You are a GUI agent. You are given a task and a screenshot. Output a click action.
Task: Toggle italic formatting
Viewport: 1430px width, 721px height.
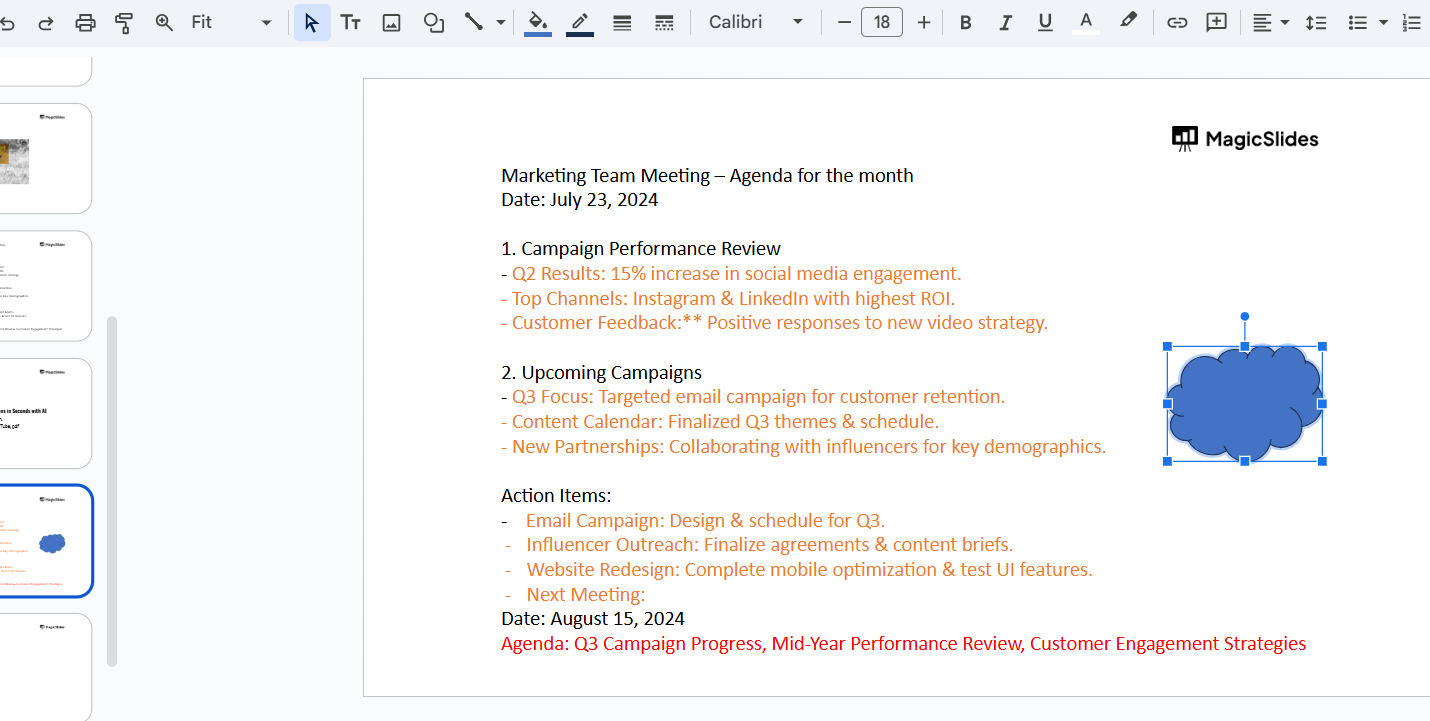1005,22
